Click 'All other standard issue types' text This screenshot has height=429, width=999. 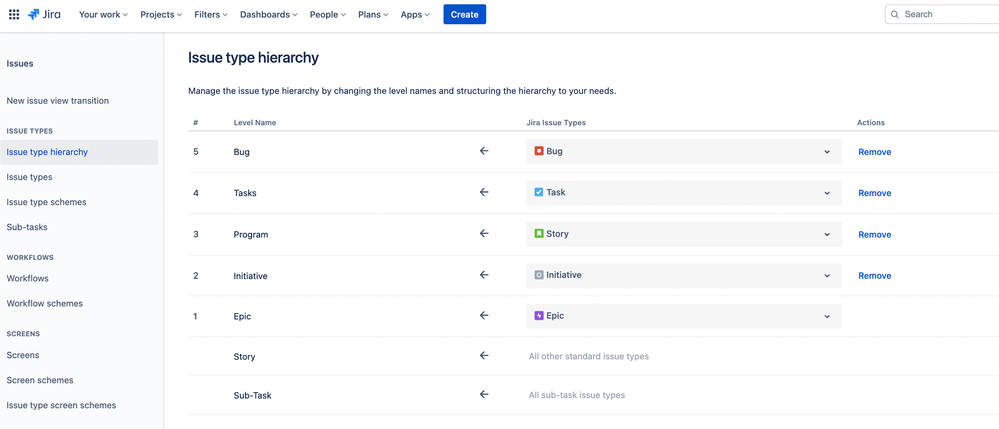coord(589,356)
